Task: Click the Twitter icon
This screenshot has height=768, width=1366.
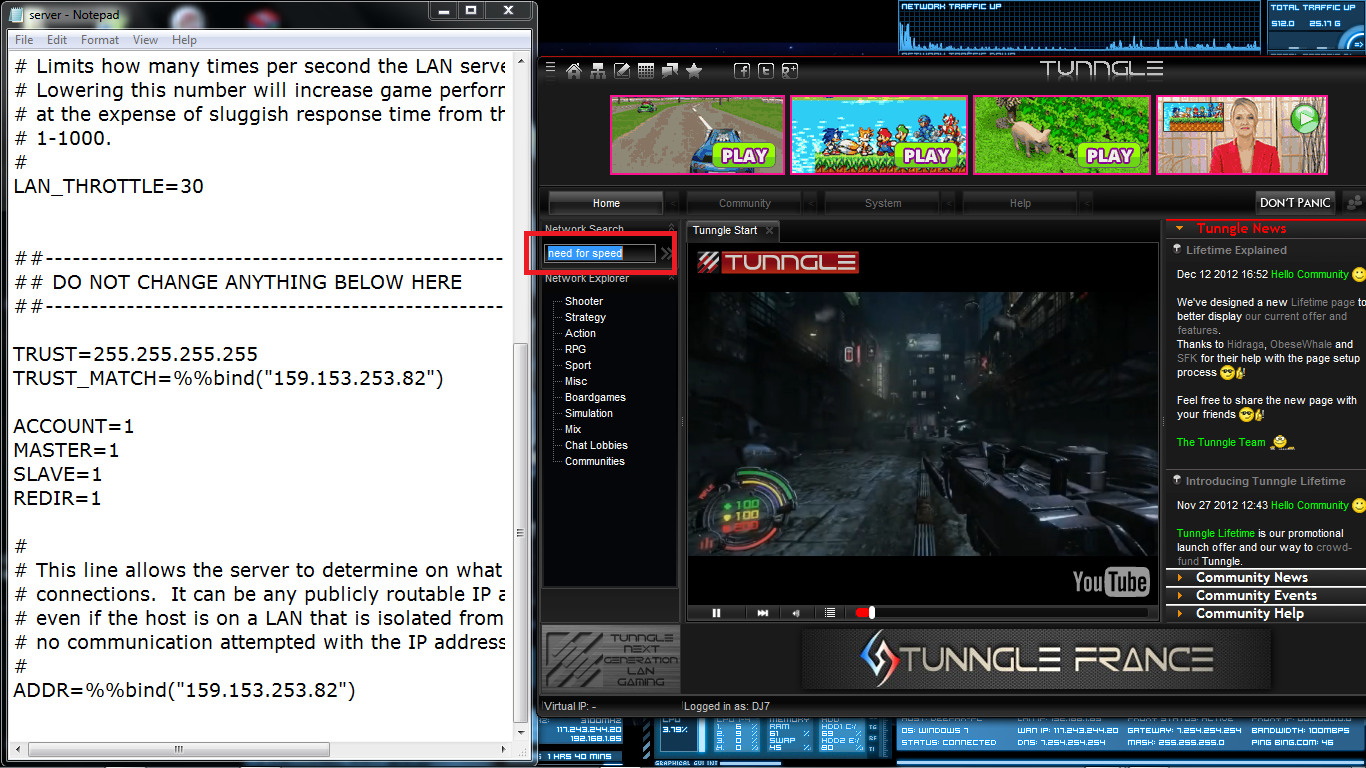Action: (x=765, y=70)
